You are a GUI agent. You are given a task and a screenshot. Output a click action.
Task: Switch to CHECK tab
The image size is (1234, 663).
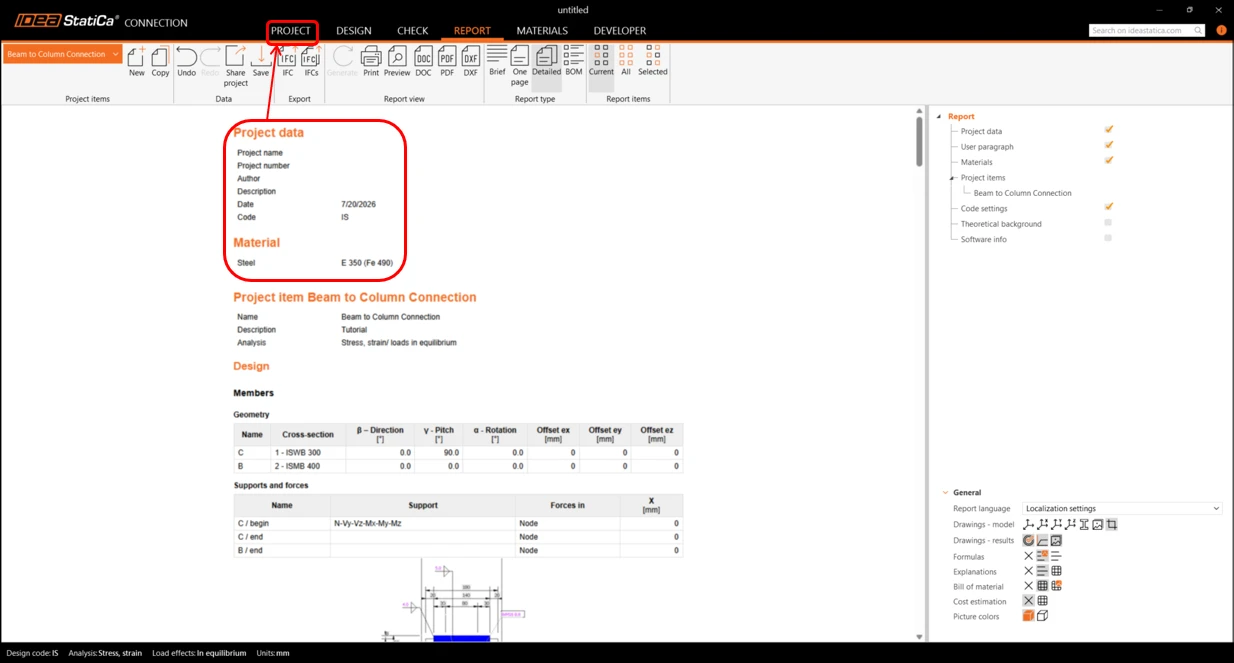(x=413, y=31)
